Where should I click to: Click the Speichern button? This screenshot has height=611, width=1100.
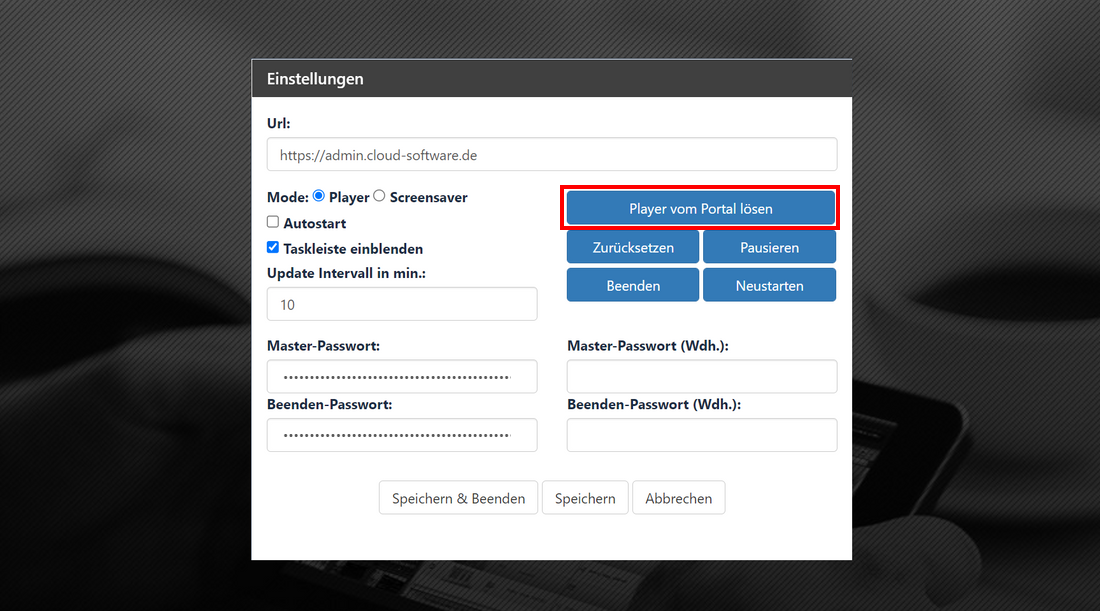click(585, 498)
